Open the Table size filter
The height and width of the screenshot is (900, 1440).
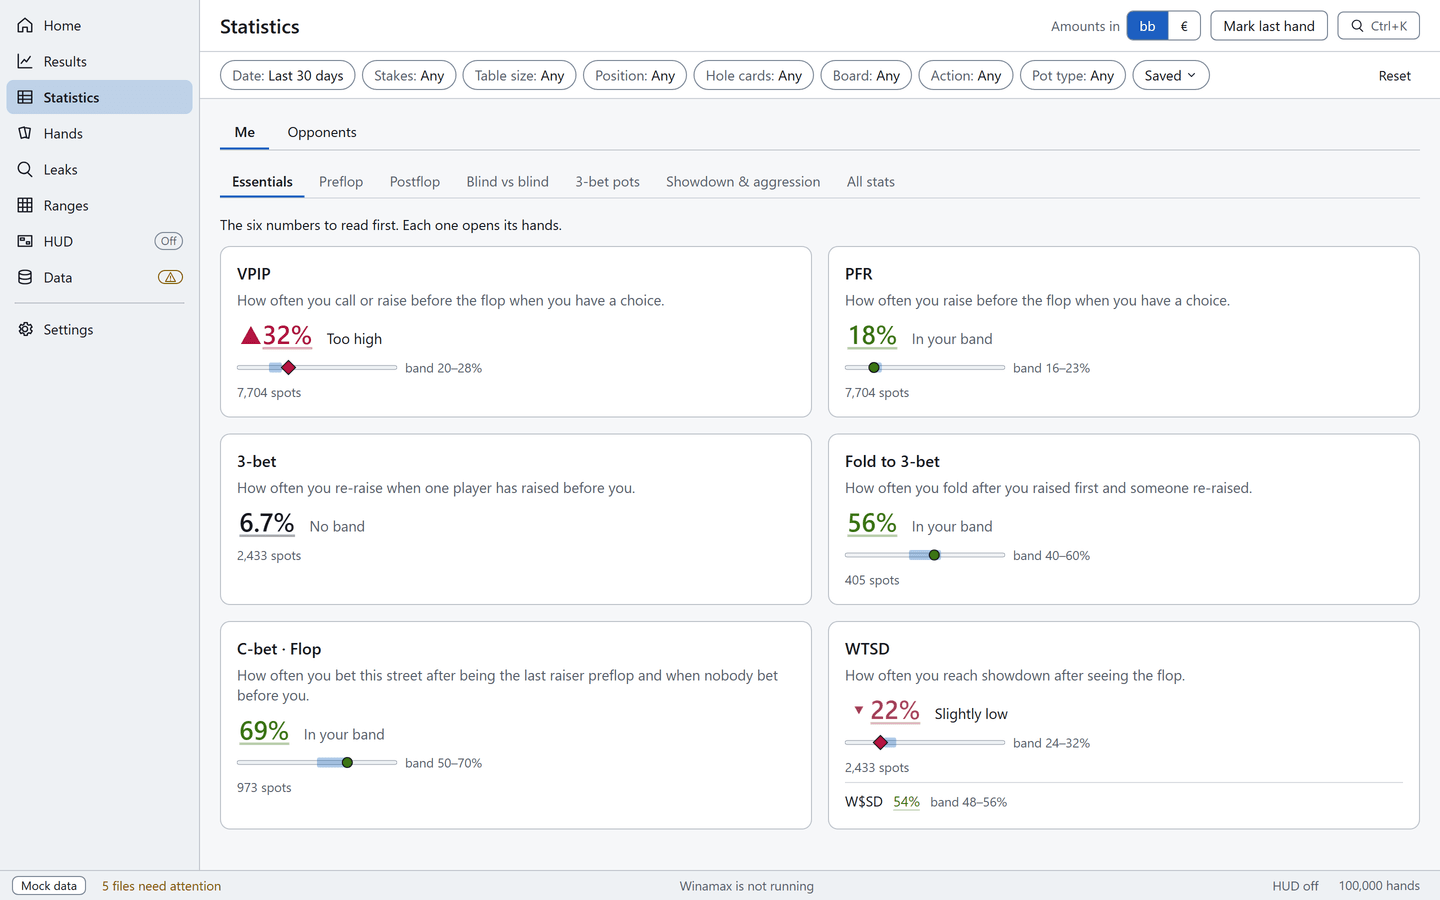(519, 75)
